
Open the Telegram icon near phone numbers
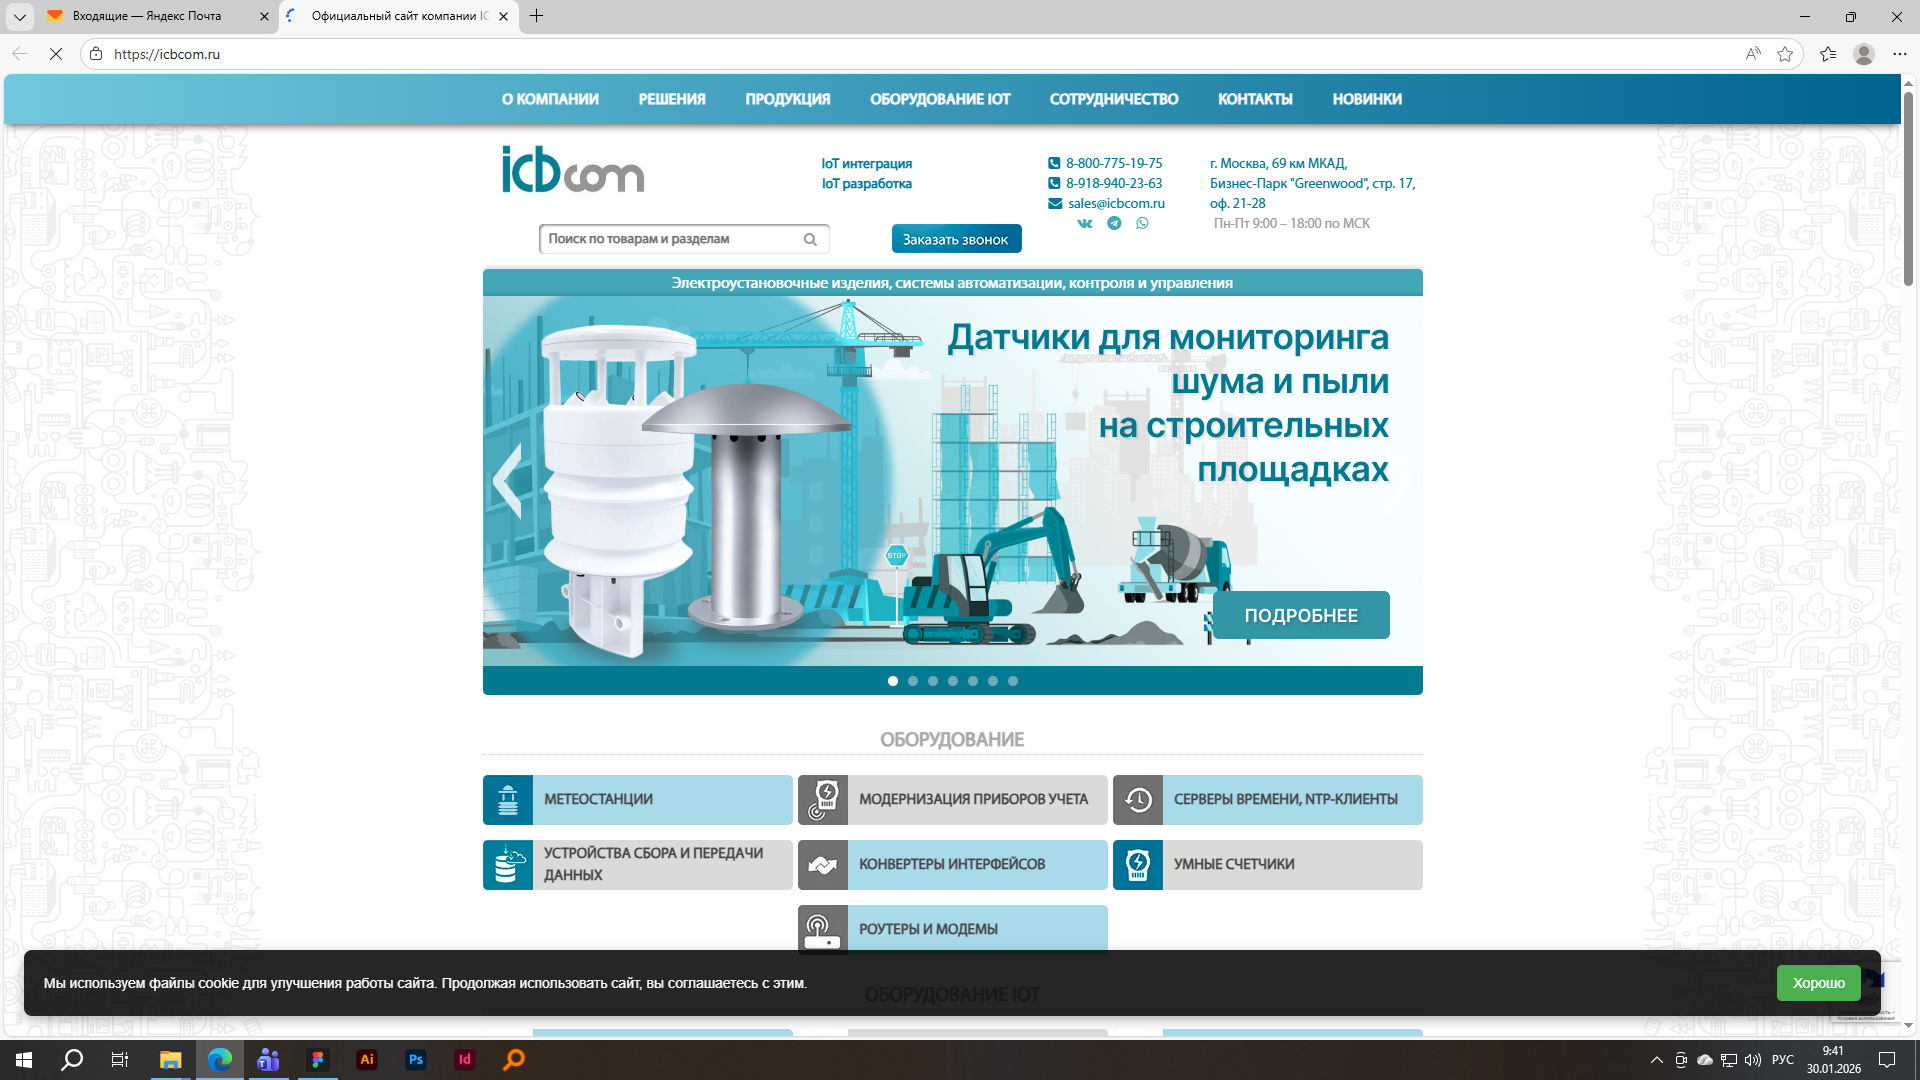coord(1113,223)
